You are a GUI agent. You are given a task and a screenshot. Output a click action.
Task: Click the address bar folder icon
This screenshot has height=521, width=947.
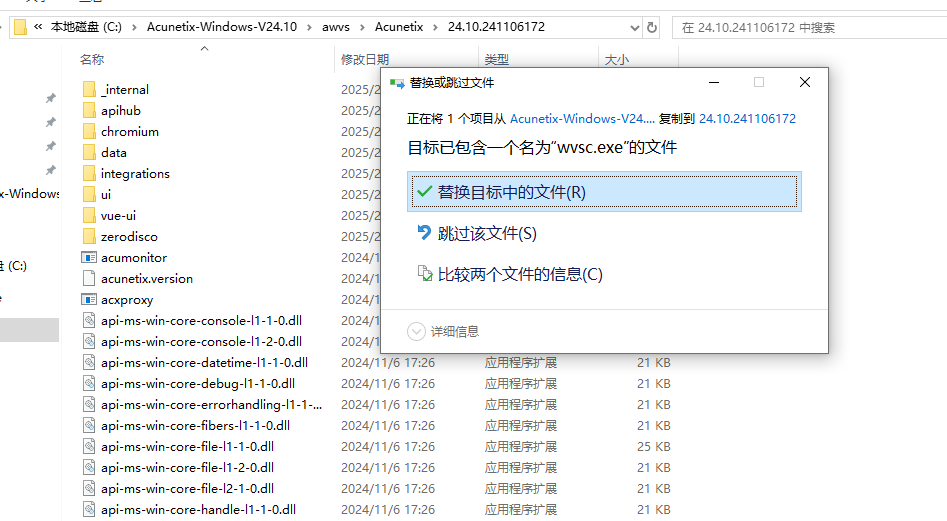point(20,27)
